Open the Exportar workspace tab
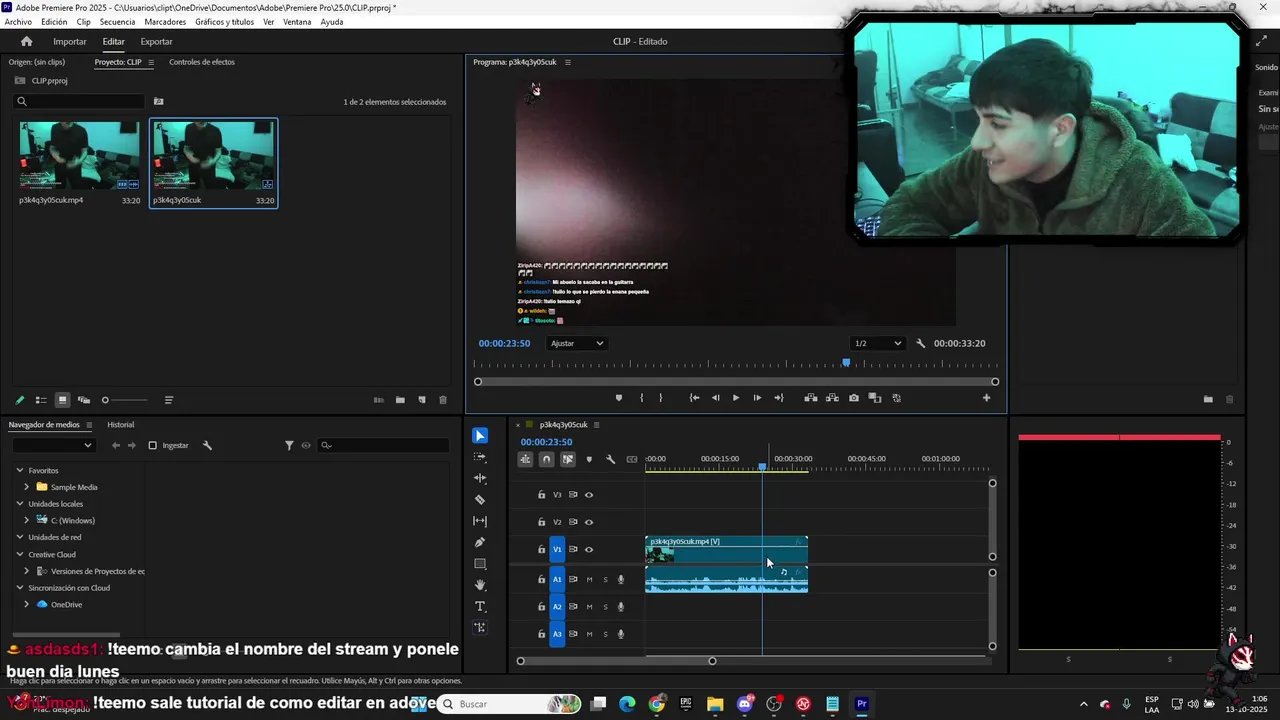The width and height of the screenshot is (1280, 720). [156, 41]
